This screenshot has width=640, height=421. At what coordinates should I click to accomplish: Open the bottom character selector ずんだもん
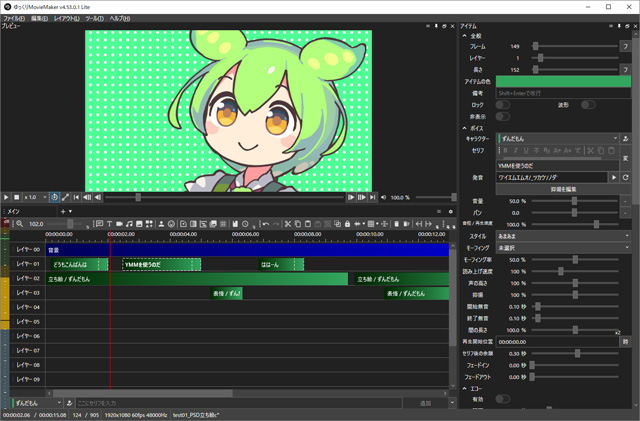point(37,403)
